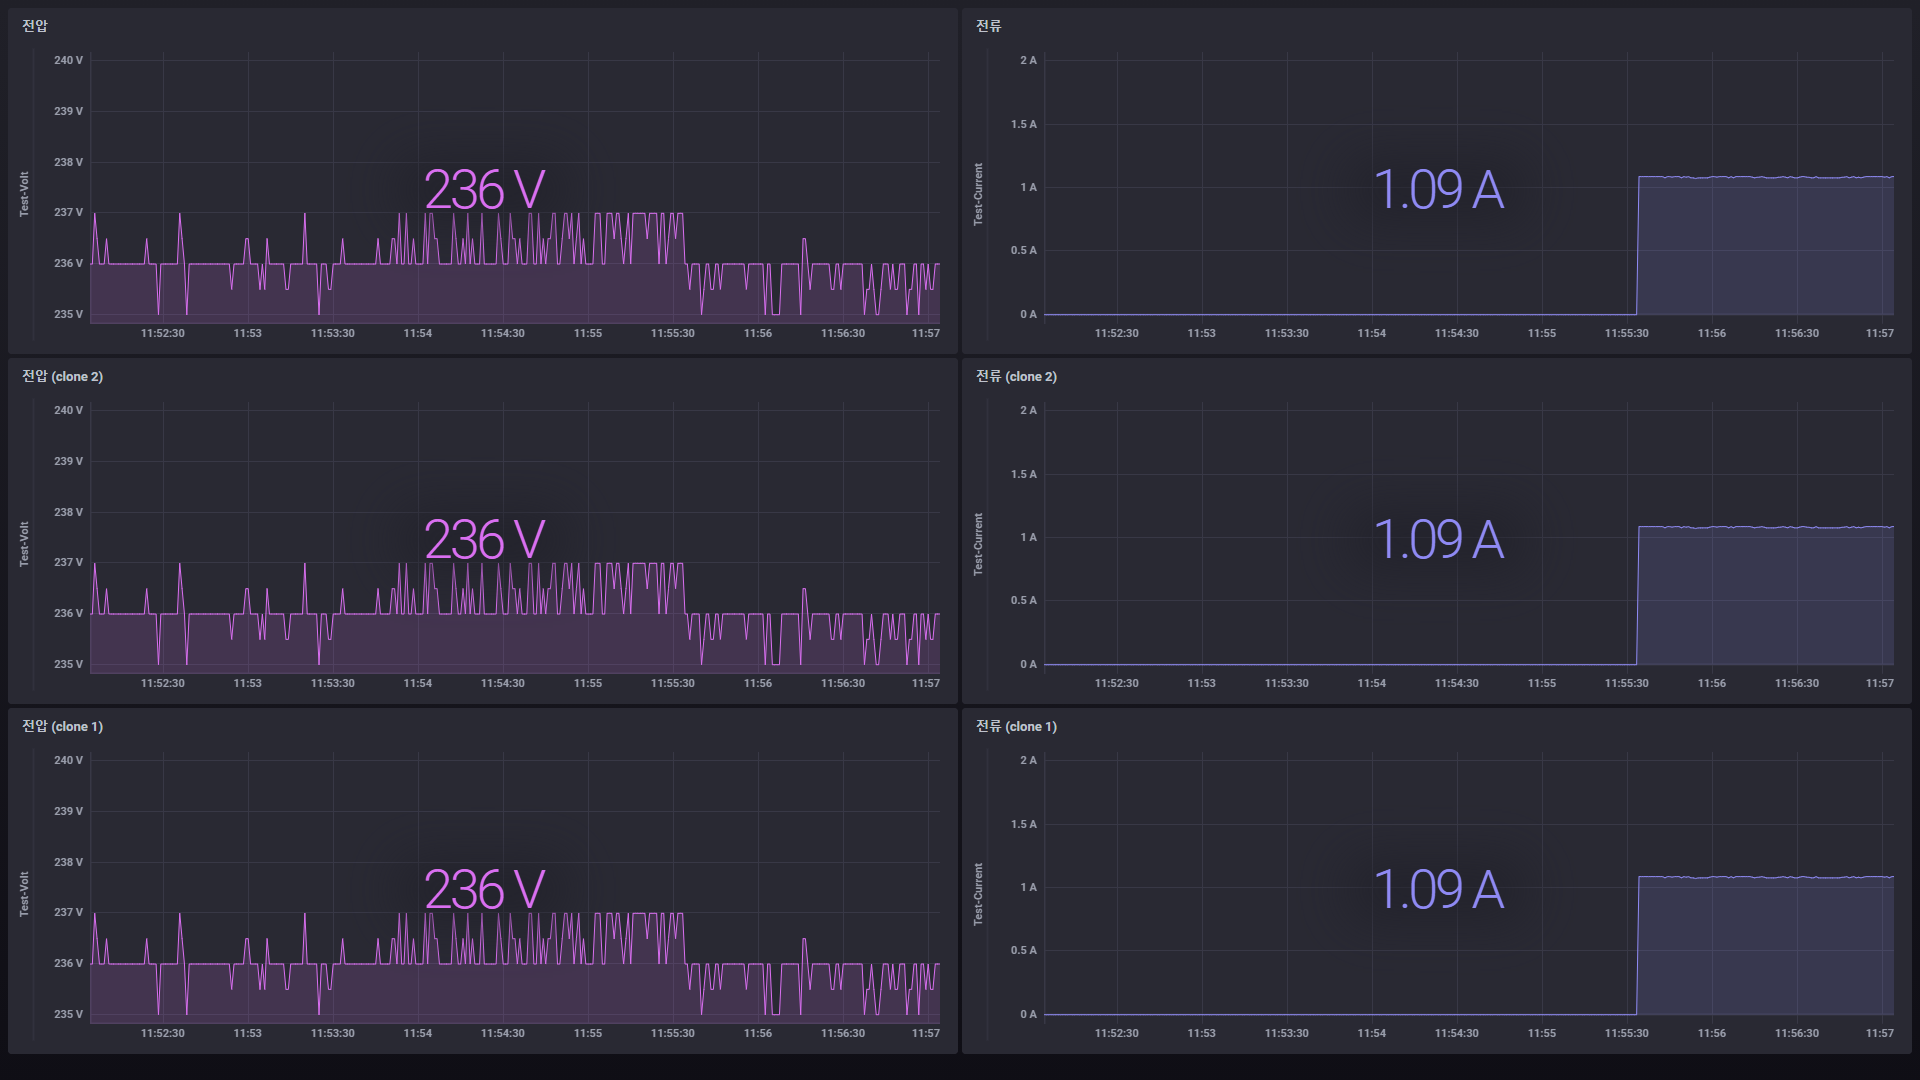Click the 1.09 A value in 전류 (clone 1)
Viewport: 1920px width, 1080px height.
click(1440, 889)
